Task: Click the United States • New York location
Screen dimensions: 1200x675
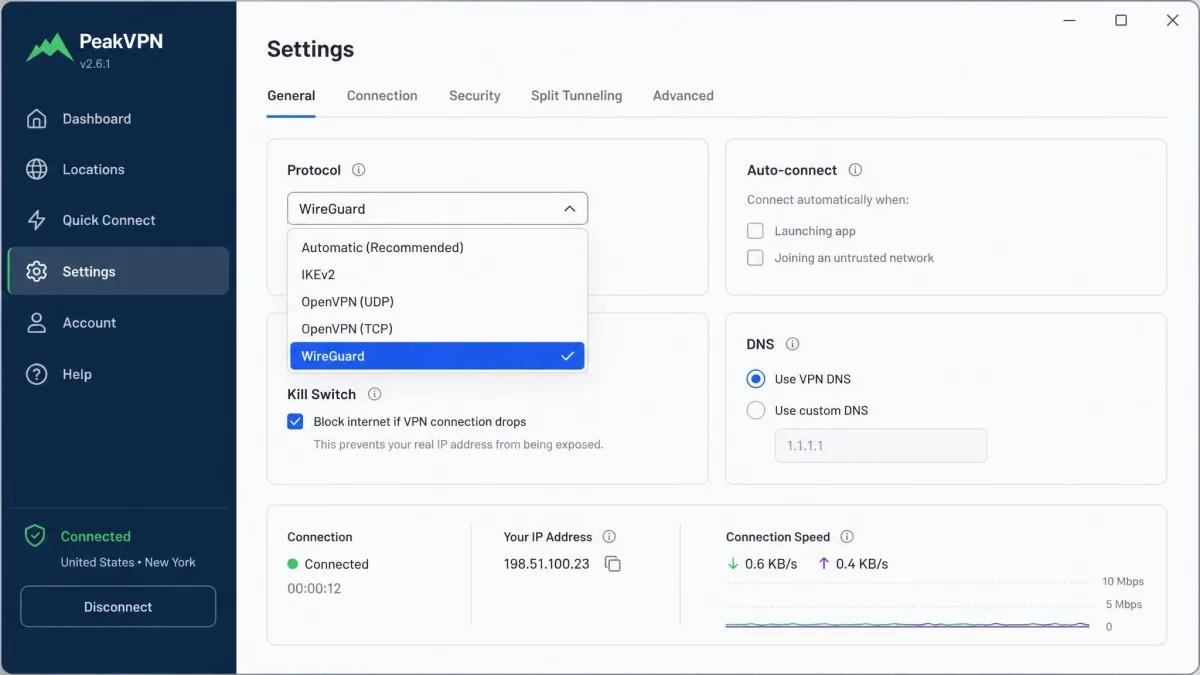Action: pos(128,563)
